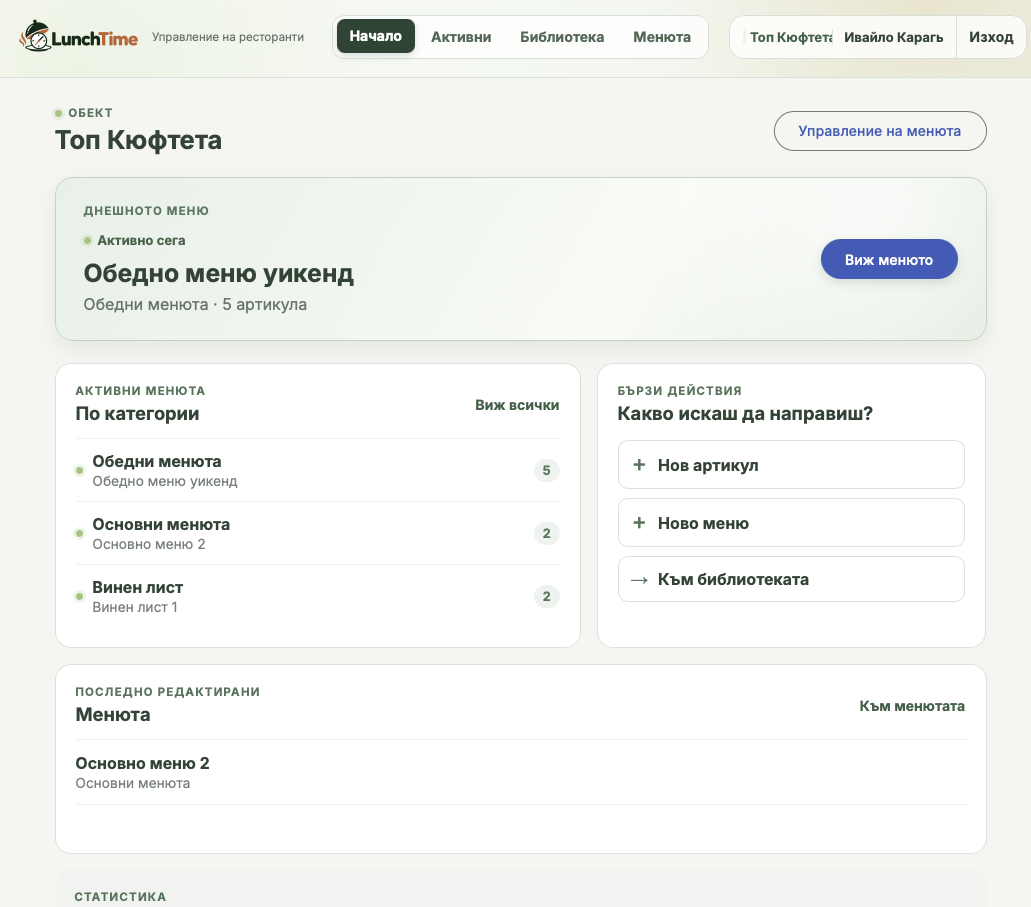Go to Към библиотеката
1031x907 pixels.
point(791,579)
